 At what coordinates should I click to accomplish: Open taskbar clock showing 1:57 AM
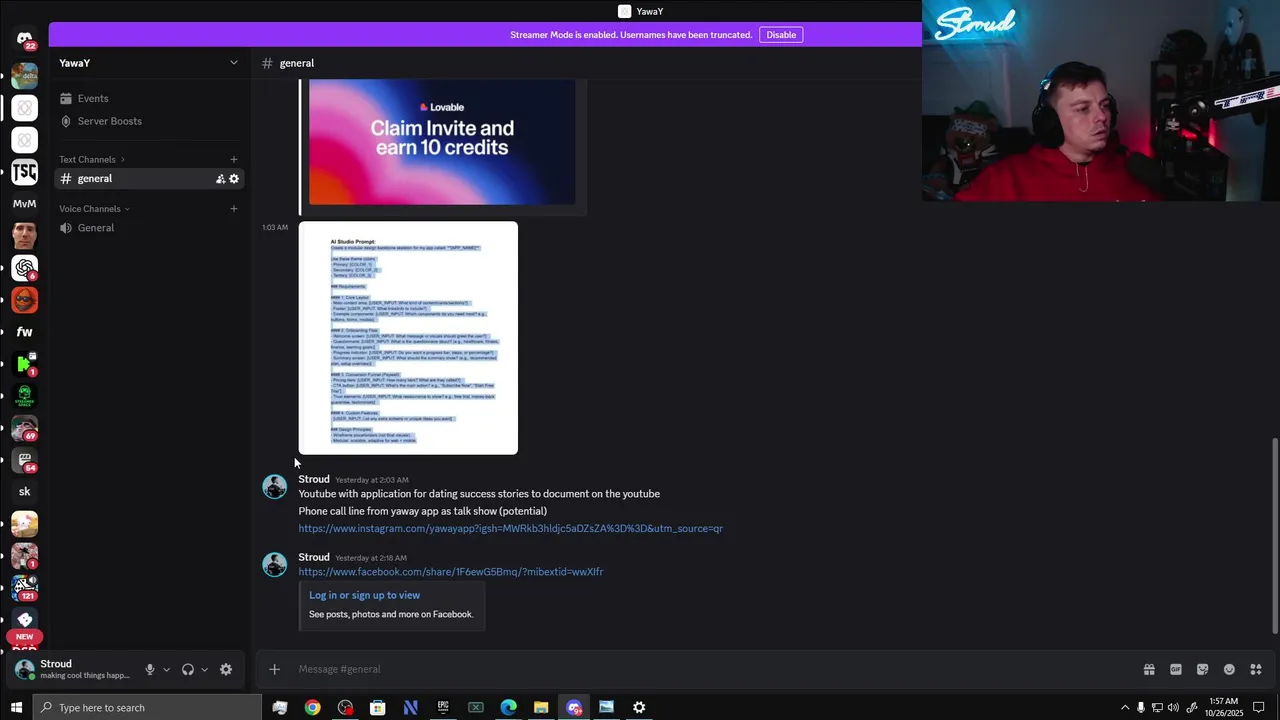click(1224, 708)
